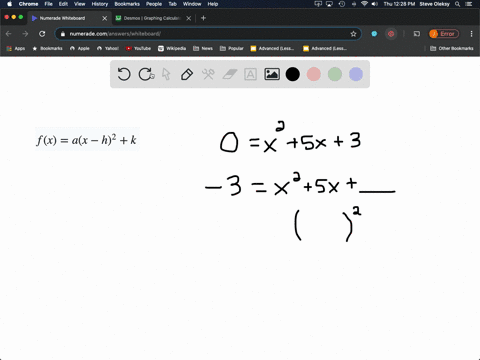This screenshot has width=480, height=360.
Task: Click the Time Machine clock icon
Action: click(x=342, y=4)
